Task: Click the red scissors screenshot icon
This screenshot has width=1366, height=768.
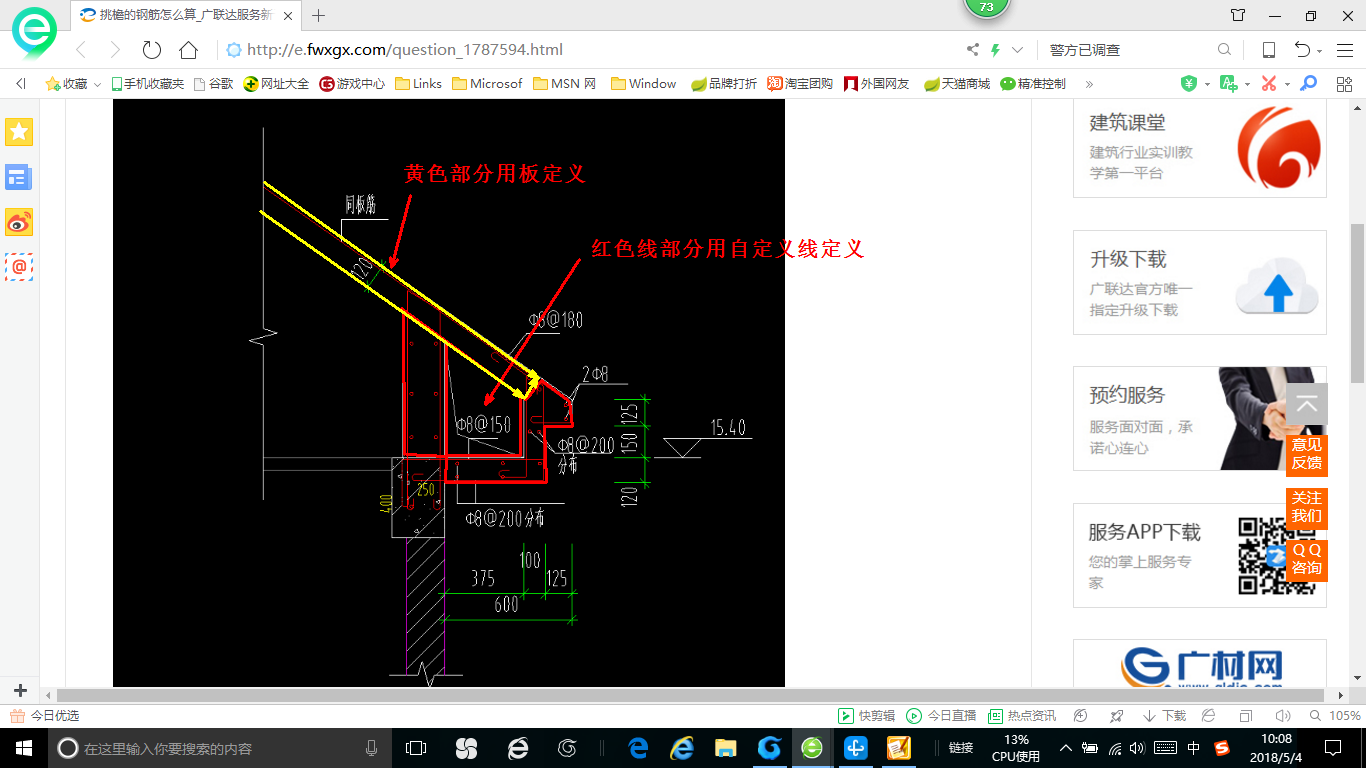Action: click(1269, 84)
